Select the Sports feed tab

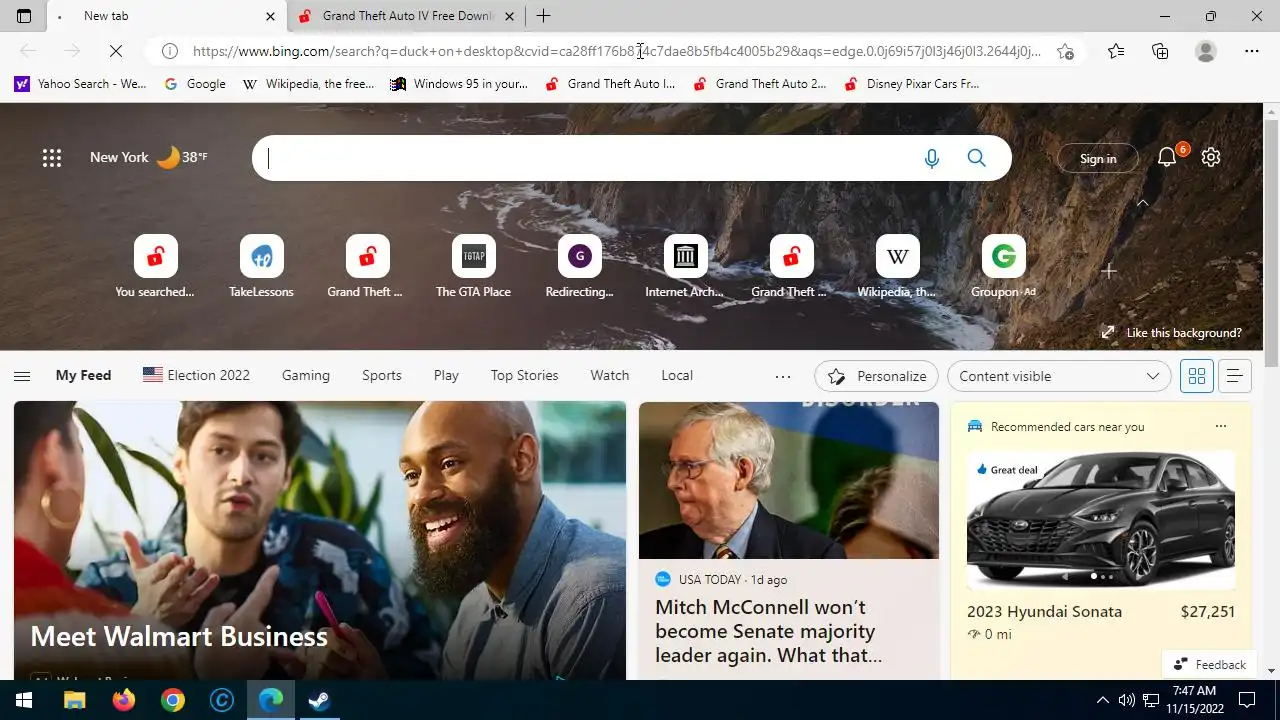[382, 375]
